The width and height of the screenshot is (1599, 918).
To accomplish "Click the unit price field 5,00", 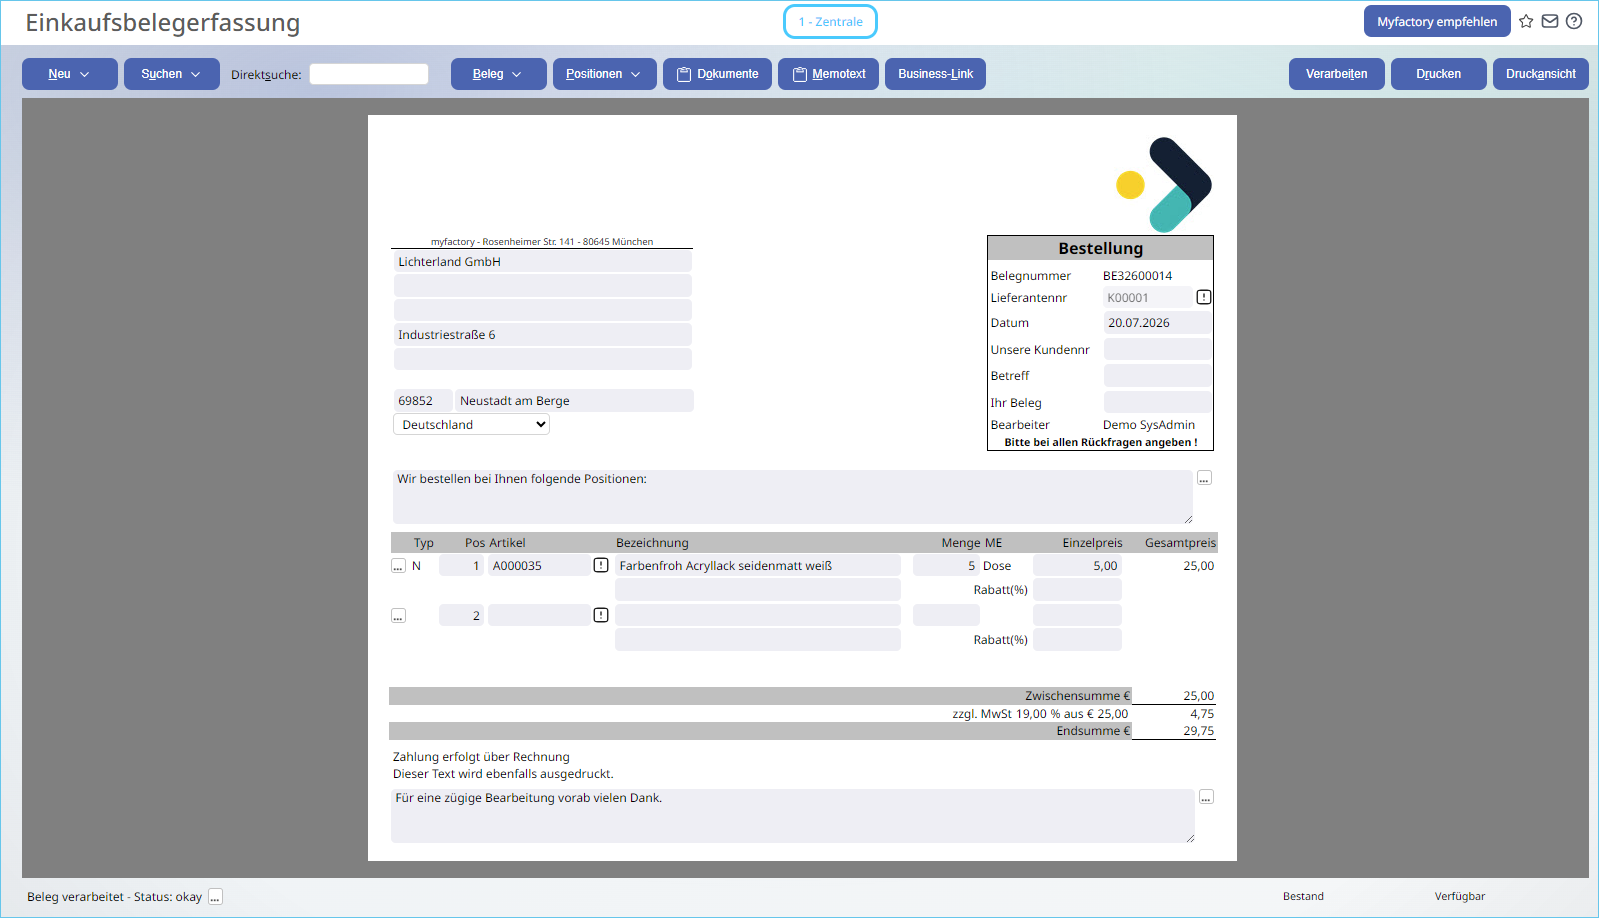I will point(1077,565).
